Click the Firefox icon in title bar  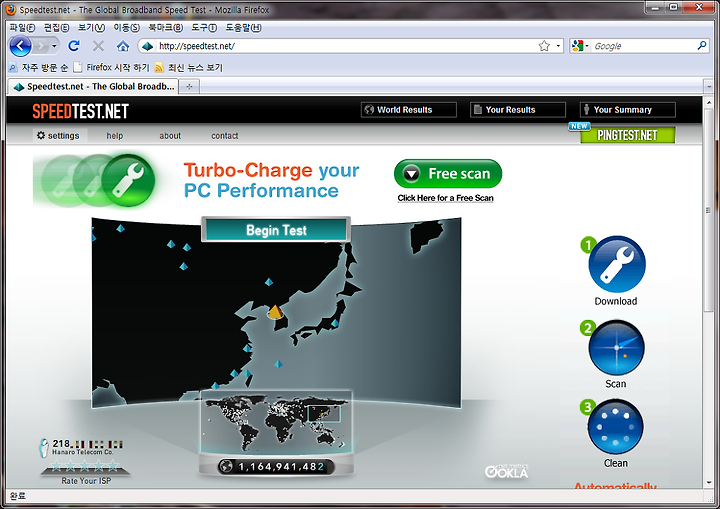point(11,10)
